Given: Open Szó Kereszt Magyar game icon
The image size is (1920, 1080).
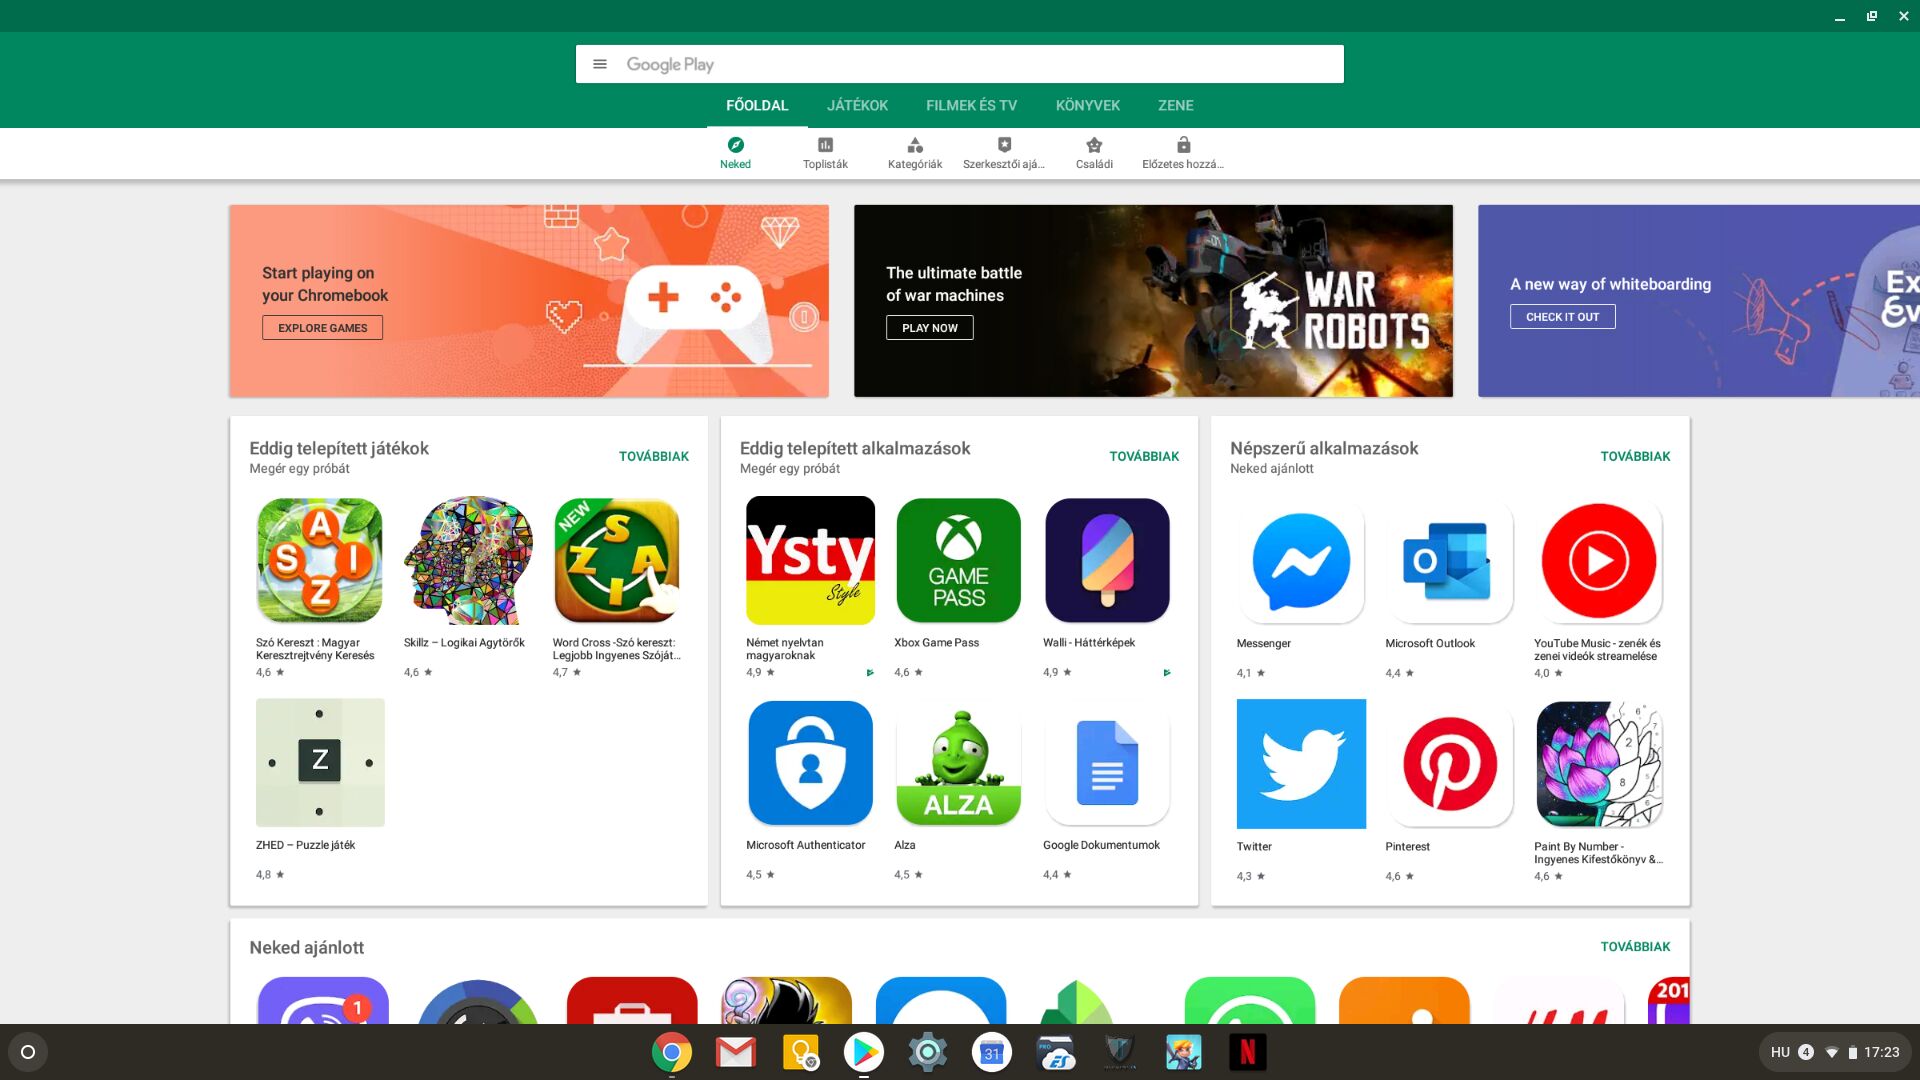Looking at the screenshot, I should (319, 561).
